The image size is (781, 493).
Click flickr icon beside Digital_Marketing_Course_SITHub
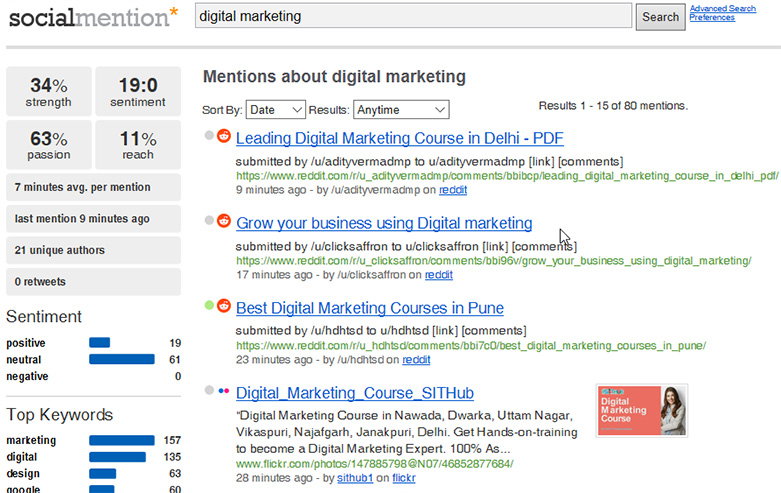tap(224, 391)
